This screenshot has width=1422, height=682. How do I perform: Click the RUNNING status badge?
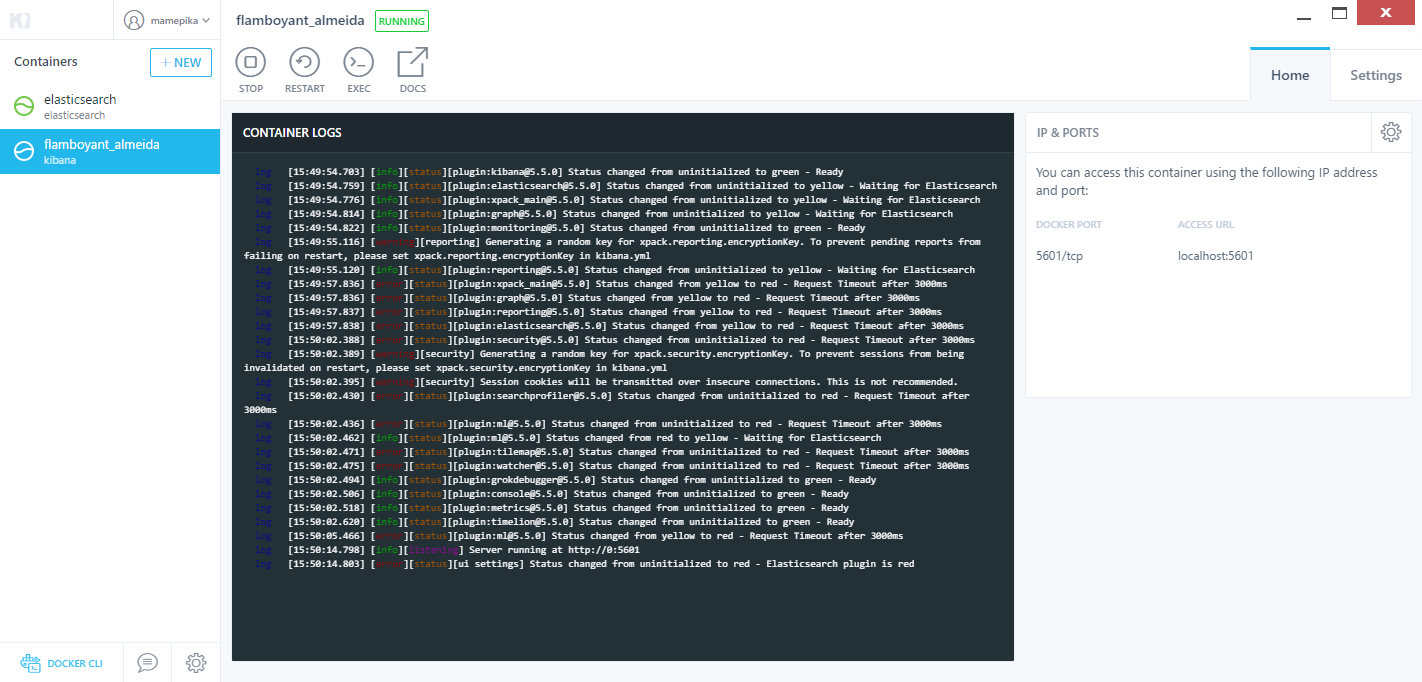click(402, 21)
